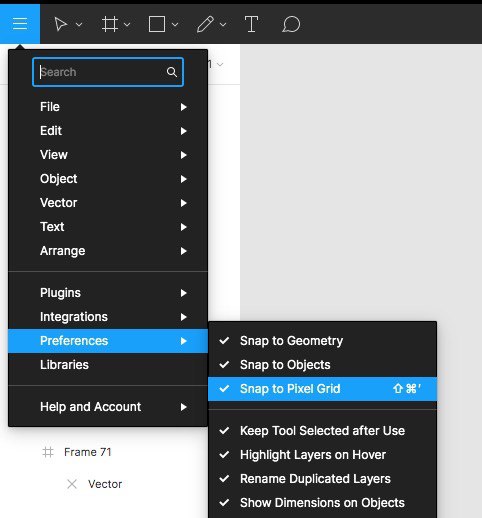Toggle Snap to Objects preference

[322, 365]
